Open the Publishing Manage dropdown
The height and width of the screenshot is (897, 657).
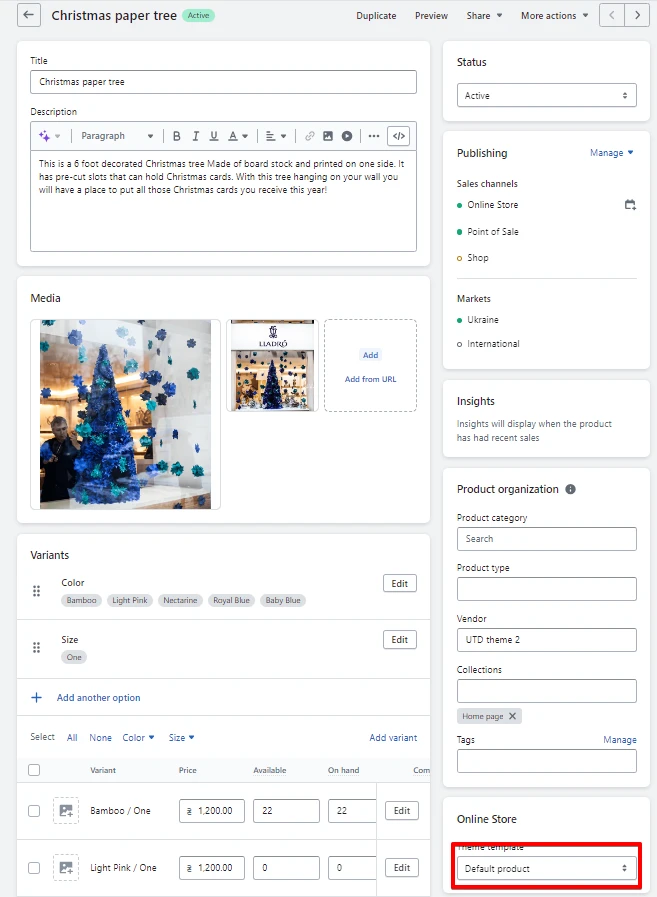click(612, 153)
